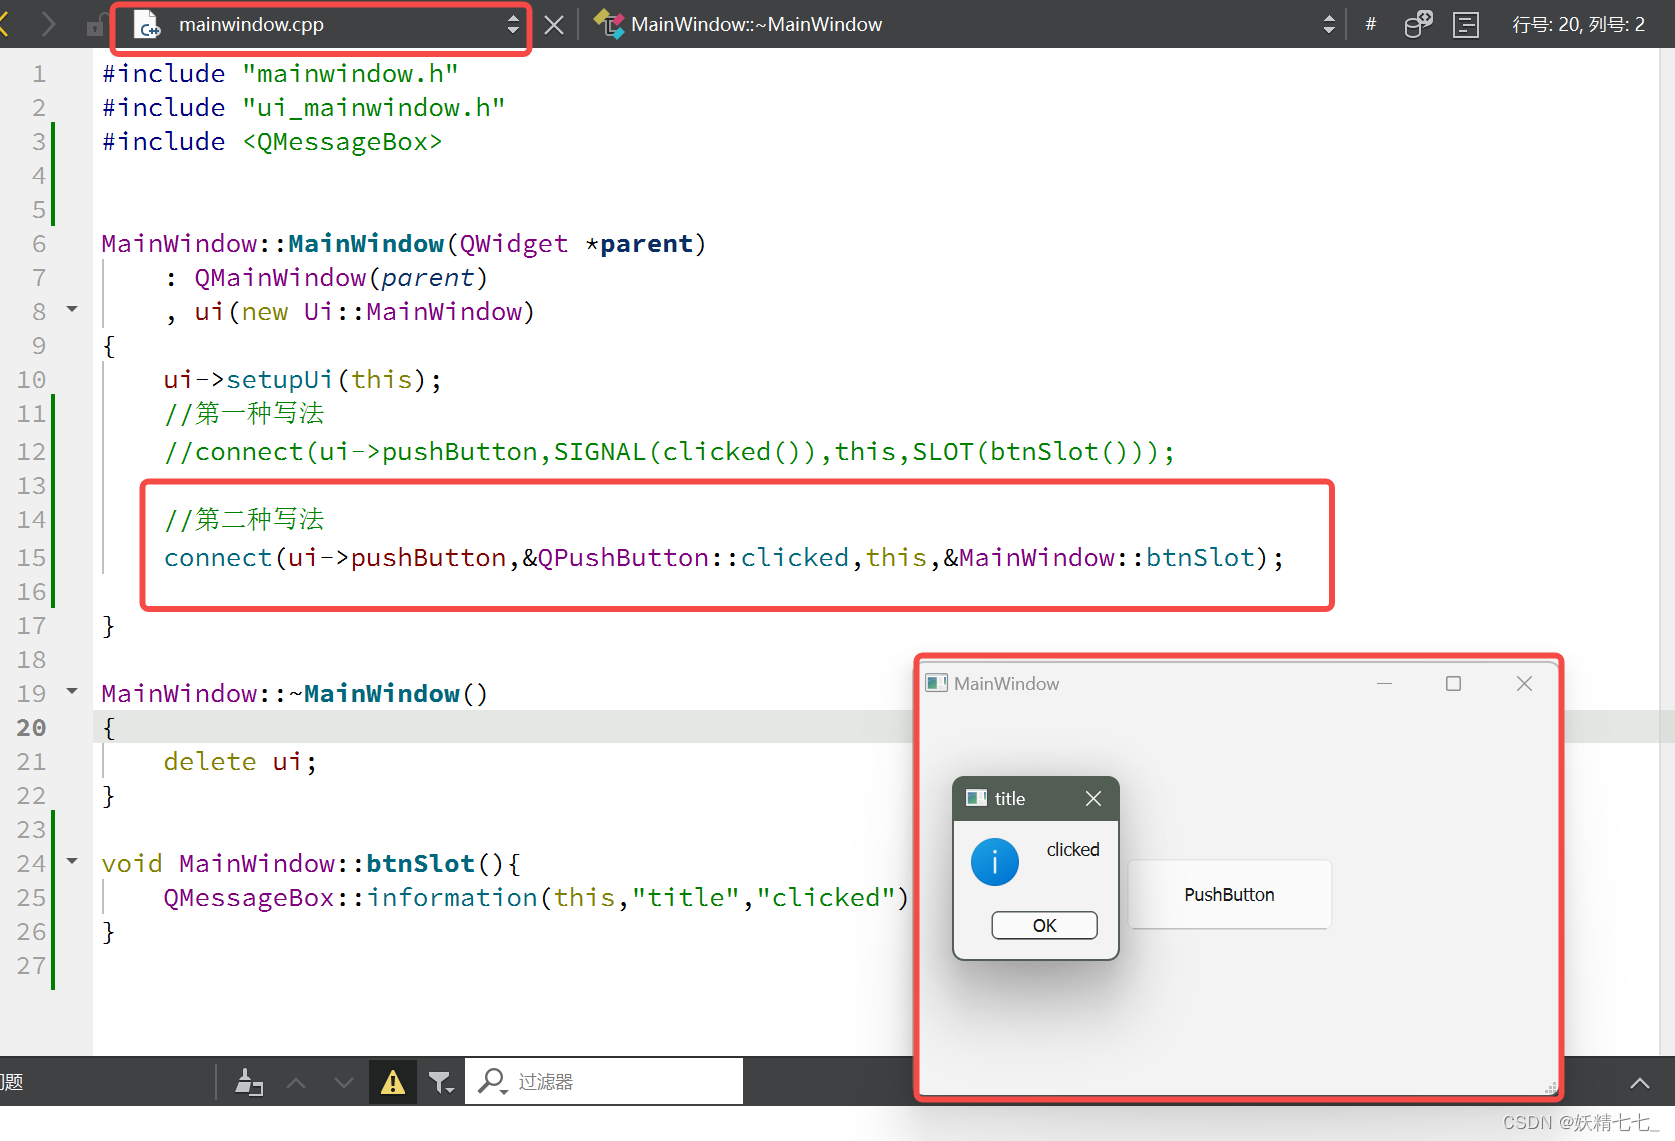The width and height of the screenshot is (1675, 1141).
Task: Click the commented SIGNAL(clicked()) connect line
Action: 669,451
